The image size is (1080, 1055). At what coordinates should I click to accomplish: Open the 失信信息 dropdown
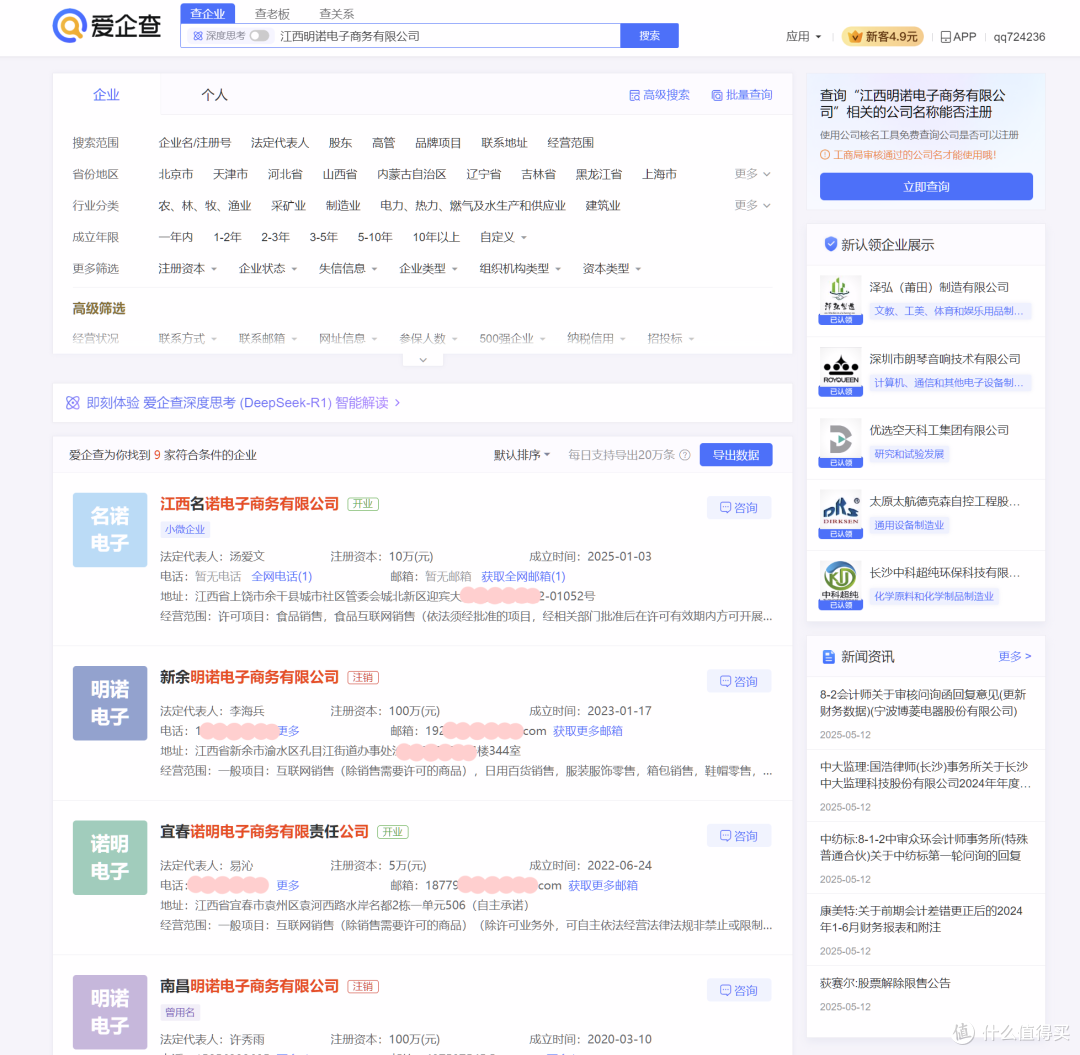(348, 269)
